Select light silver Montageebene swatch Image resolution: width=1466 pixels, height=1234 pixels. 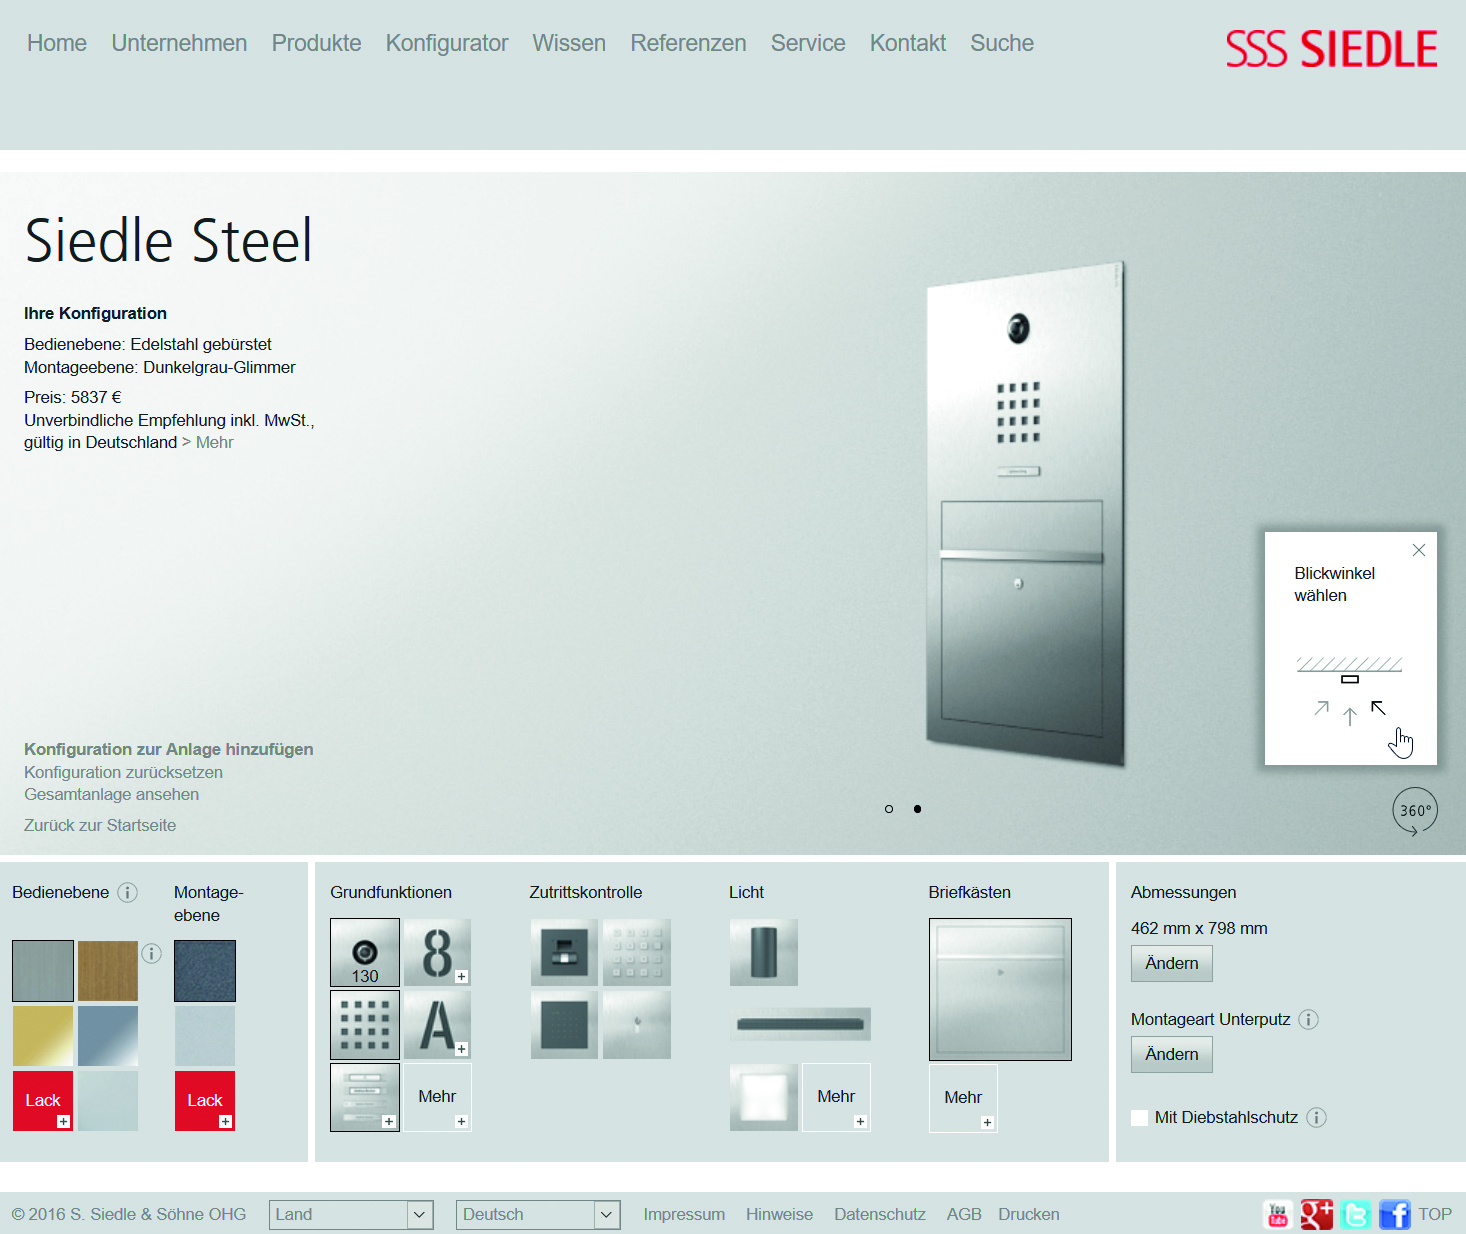pyautogui.click(x=205, y=1036)
